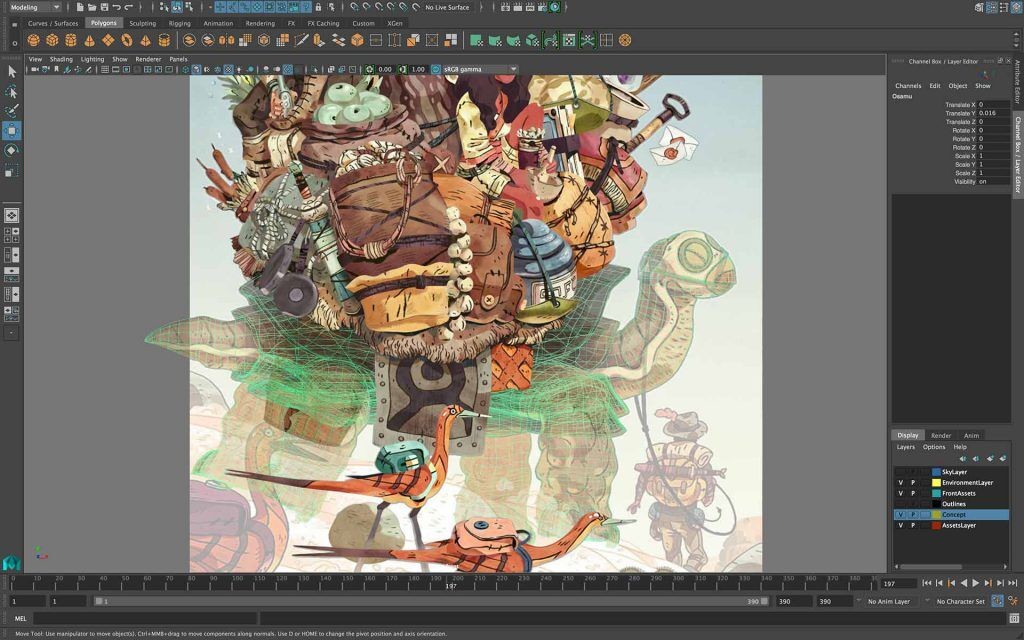Click the color swatch of the Concept layer
The image size is (1024, 640).
(936, 514)
